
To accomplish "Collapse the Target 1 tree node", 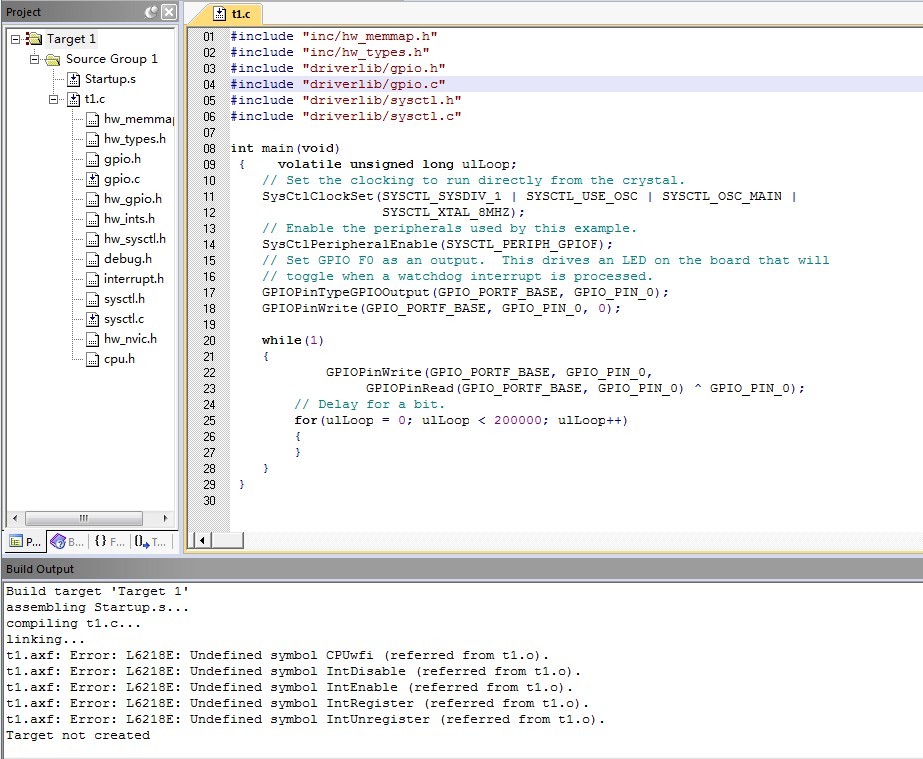I will tap(16, 39).
